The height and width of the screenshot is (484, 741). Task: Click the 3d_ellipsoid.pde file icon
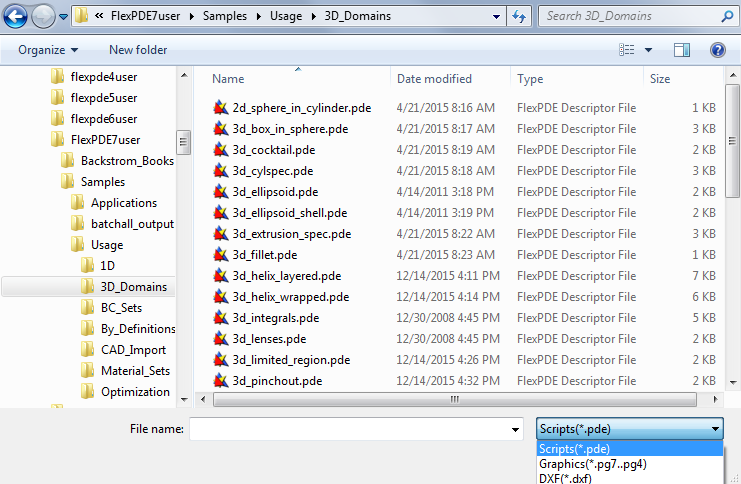pyautogui.click(x=221, y=192)
